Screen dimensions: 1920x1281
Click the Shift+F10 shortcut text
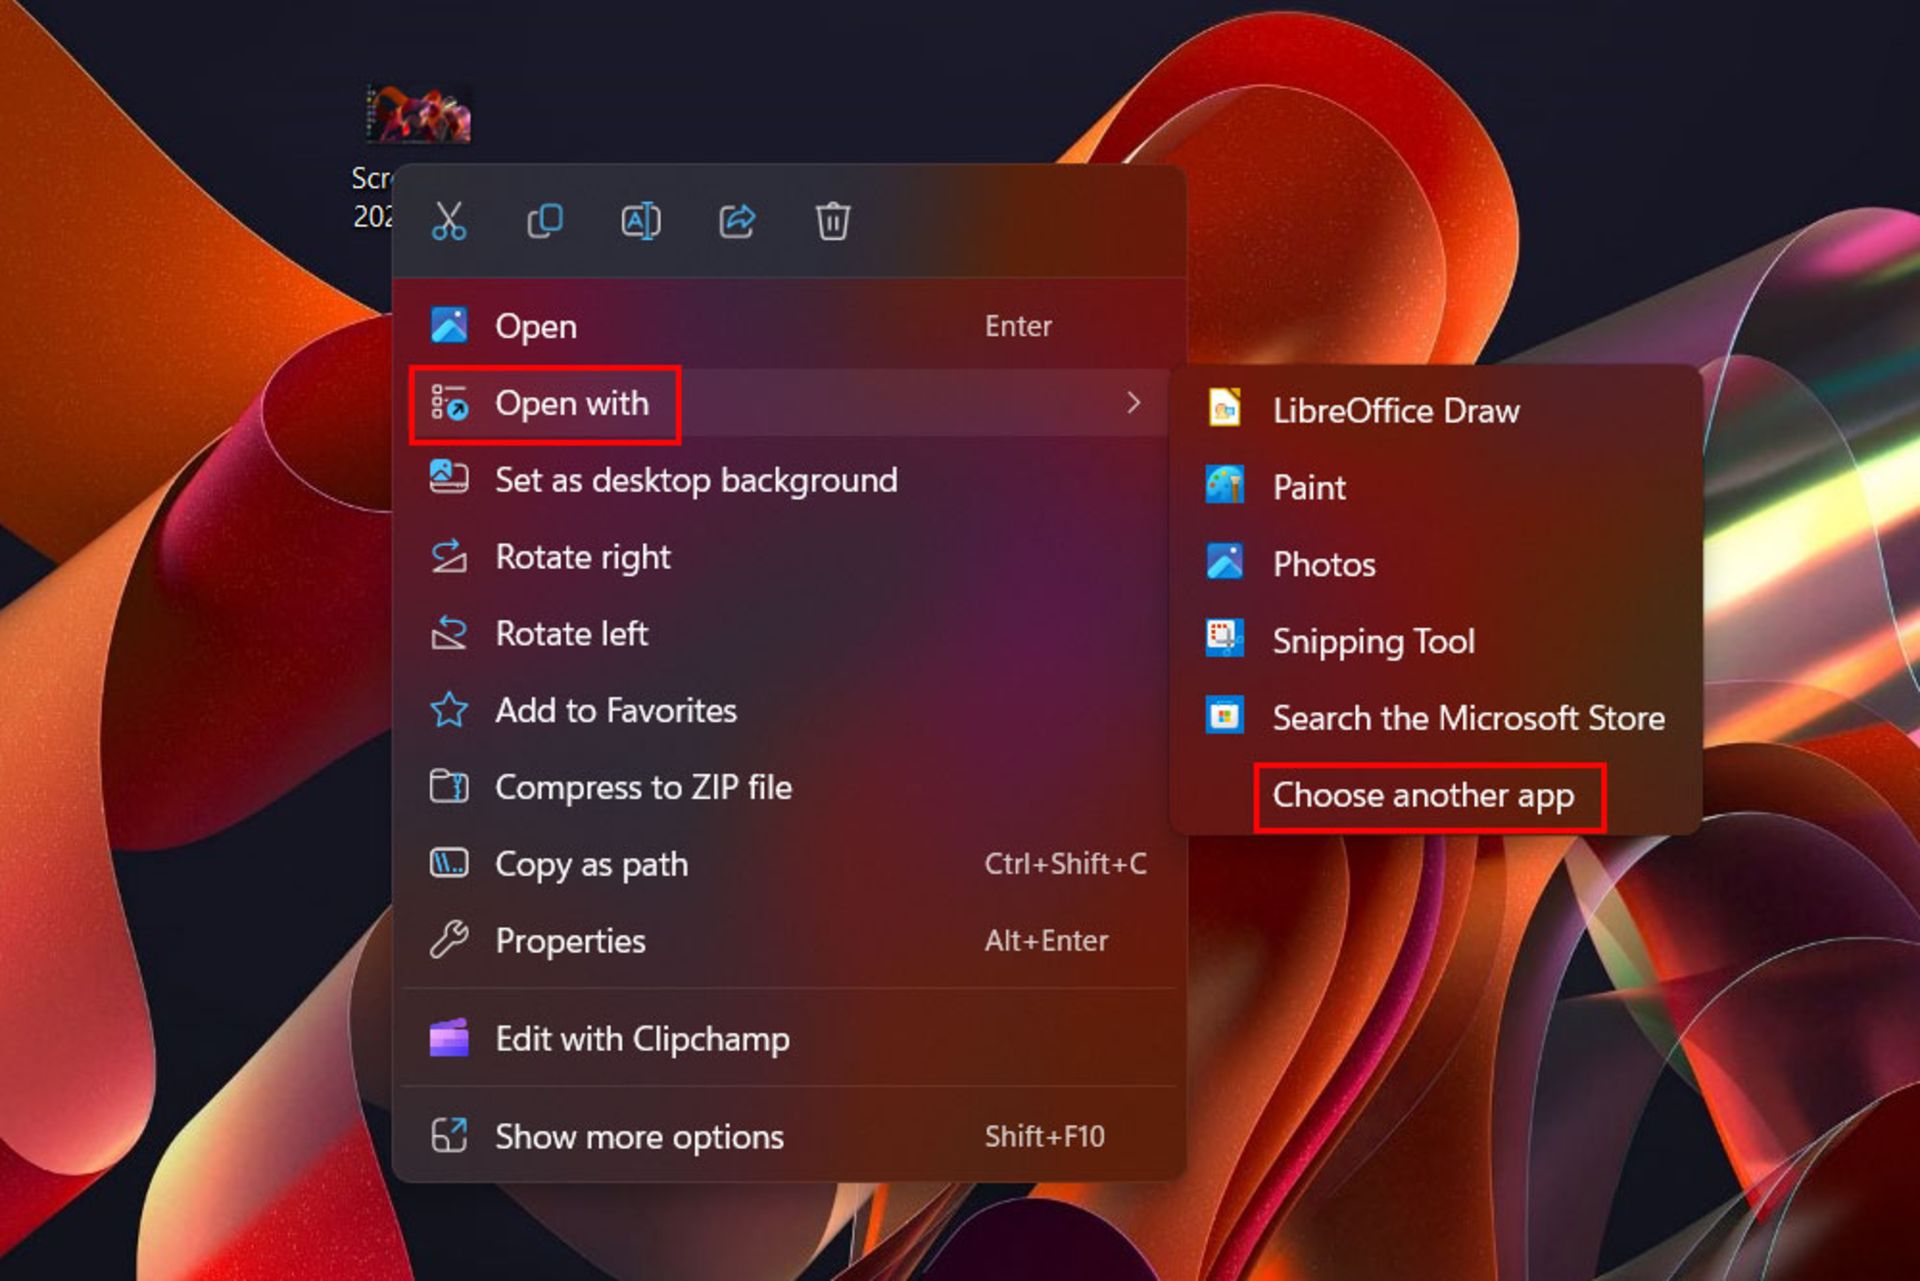coord(1044,1136)
